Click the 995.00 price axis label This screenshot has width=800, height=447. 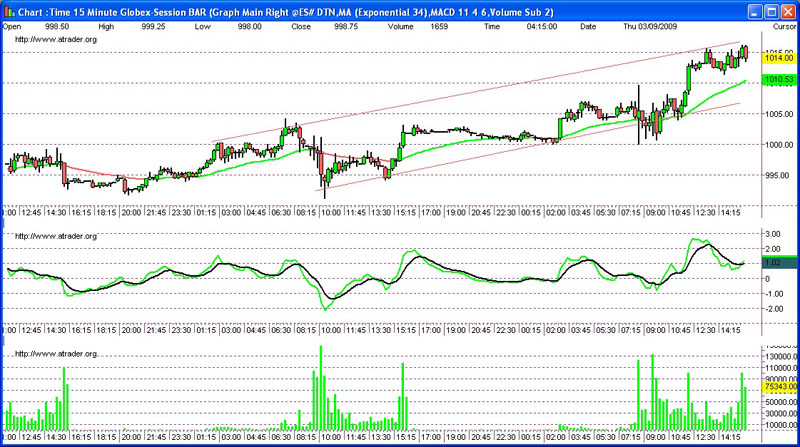tap(777, 176)
